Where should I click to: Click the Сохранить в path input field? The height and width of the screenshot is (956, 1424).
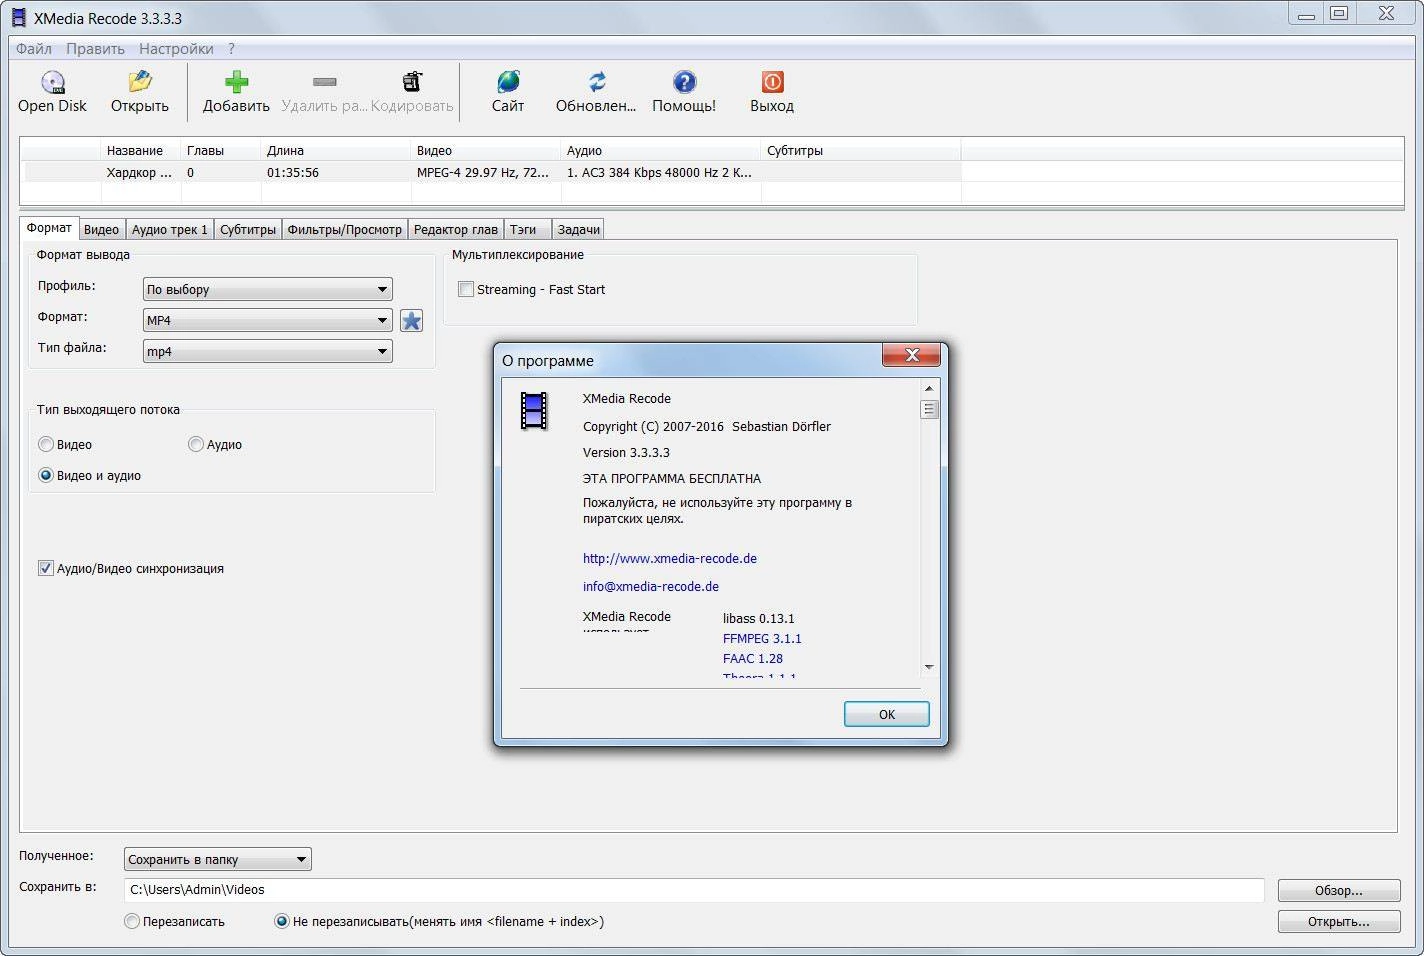coord(694,889)
